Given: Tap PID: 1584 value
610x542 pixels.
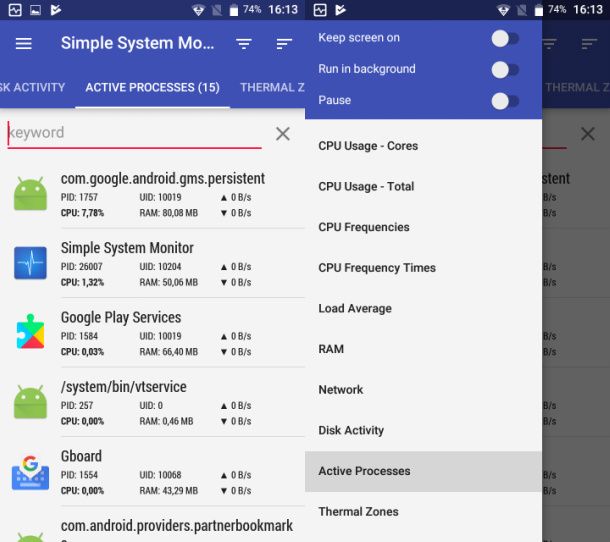Looking at the screenshot, I should tap(79, 336).
